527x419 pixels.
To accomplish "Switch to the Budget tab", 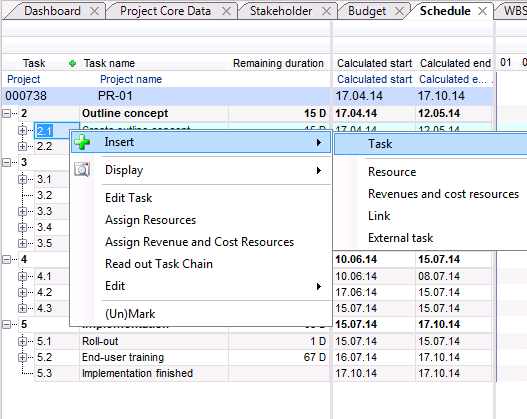I will pos(367,11).
